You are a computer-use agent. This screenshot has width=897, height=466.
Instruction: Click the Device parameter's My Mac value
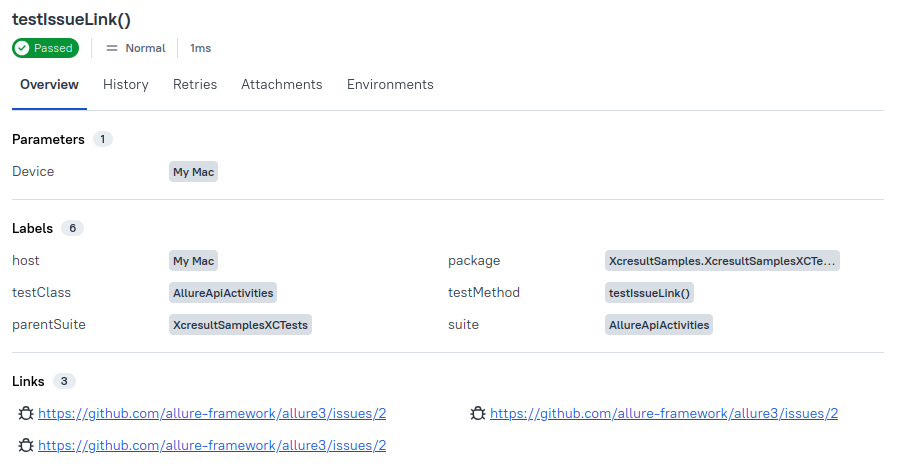click(194, 172)
